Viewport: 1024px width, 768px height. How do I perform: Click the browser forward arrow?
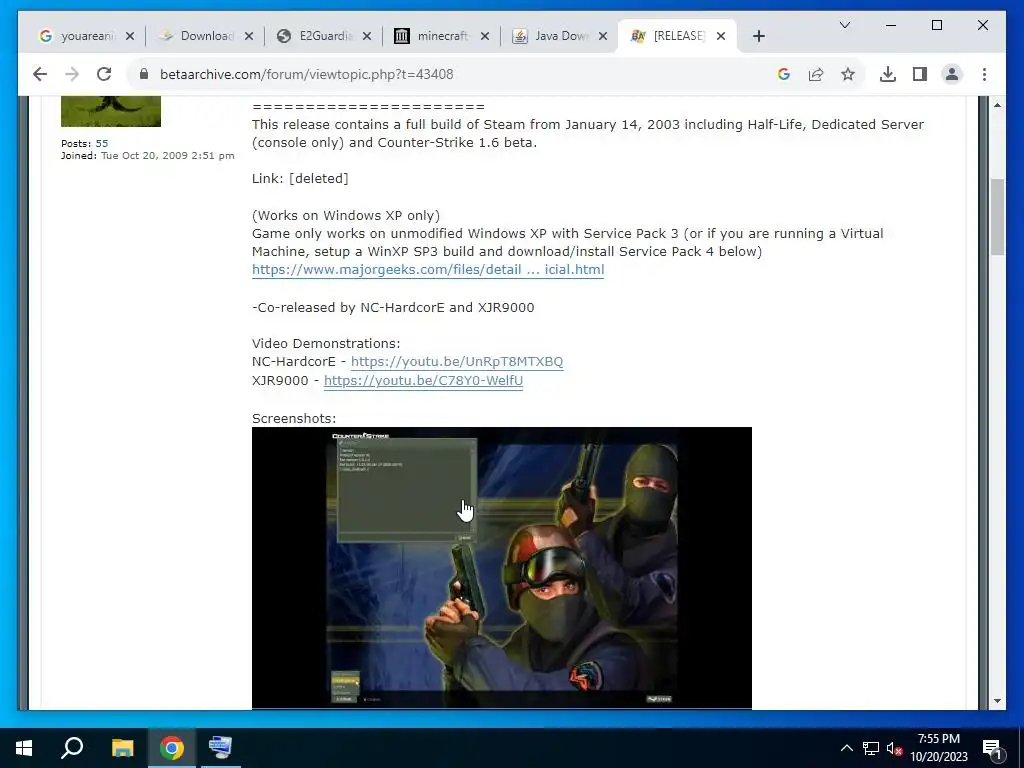72,74
